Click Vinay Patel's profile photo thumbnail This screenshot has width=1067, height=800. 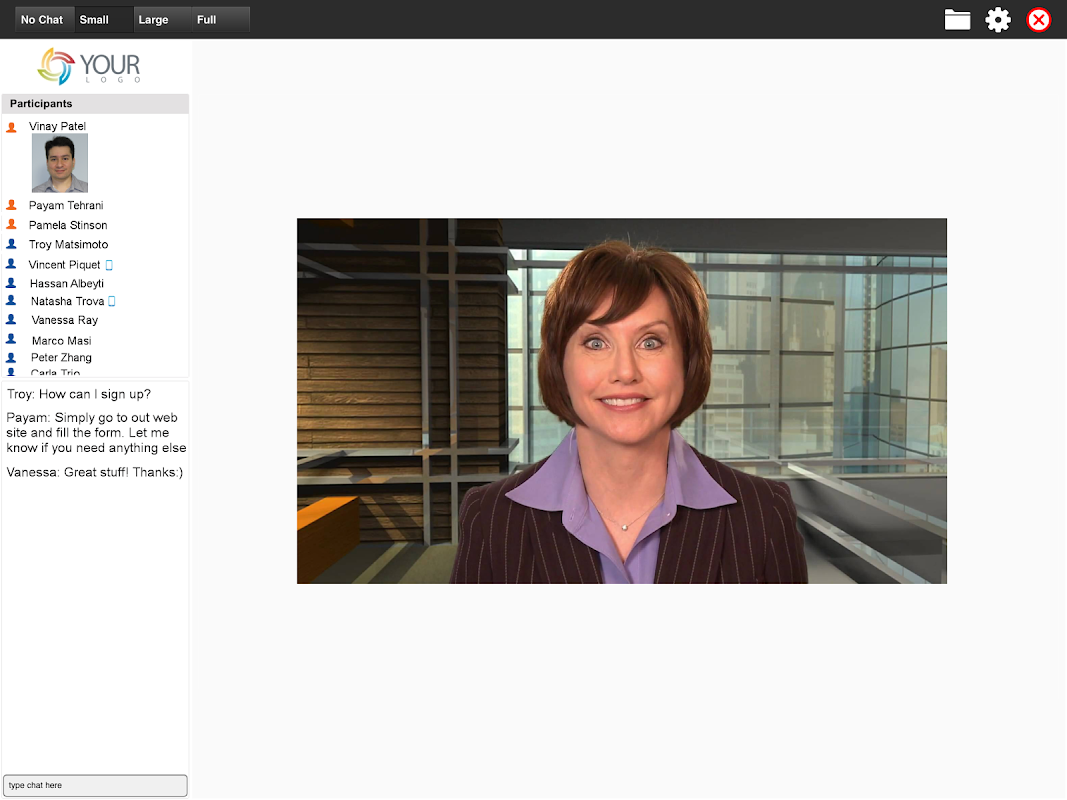click(x=60, y=163)
